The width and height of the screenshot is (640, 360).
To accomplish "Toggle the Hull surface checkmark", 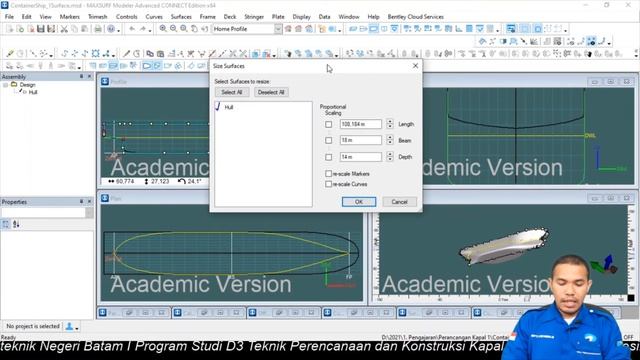I will click(218, 107).
